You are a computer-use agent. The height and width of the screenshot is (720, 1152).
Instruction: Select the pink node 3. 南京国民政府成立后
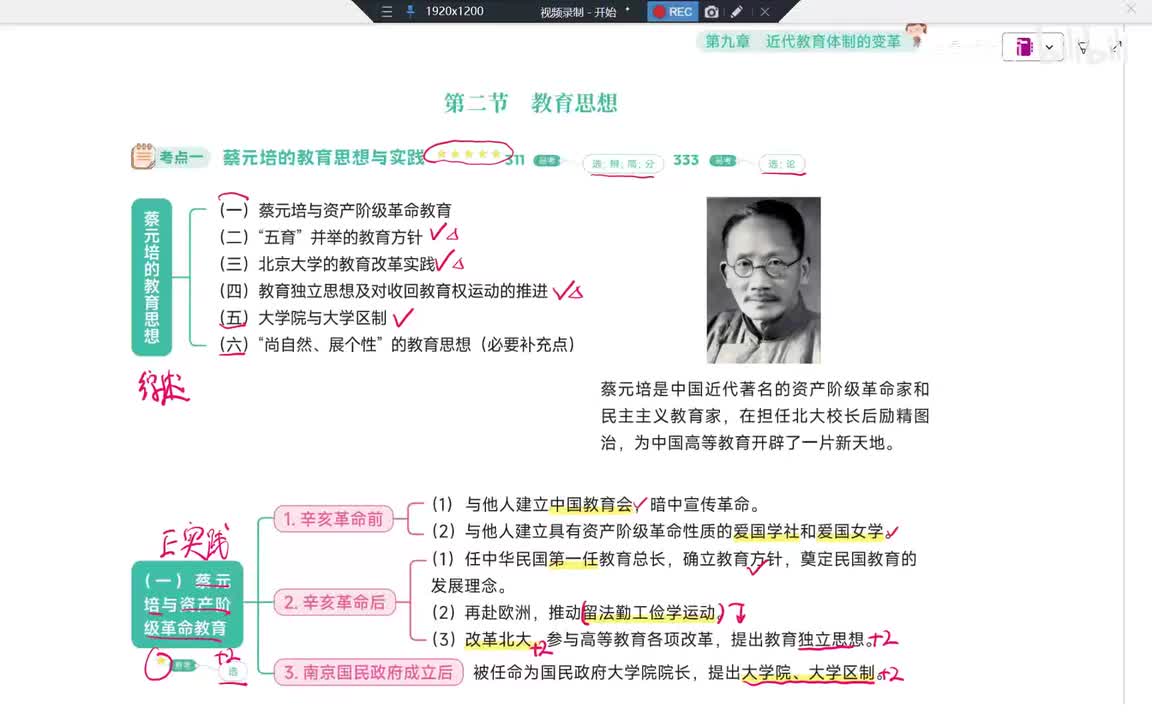tap(368, 672)
